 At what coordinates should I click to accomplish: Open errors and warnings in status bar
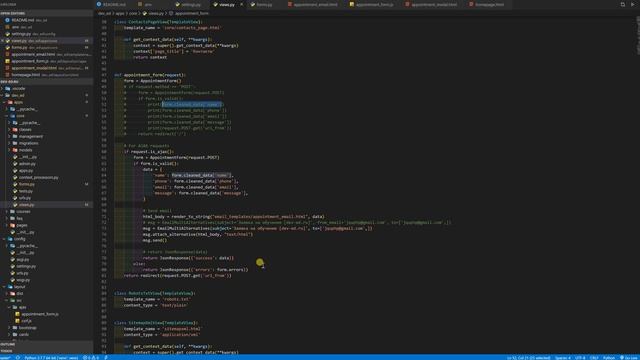(91, 358)
